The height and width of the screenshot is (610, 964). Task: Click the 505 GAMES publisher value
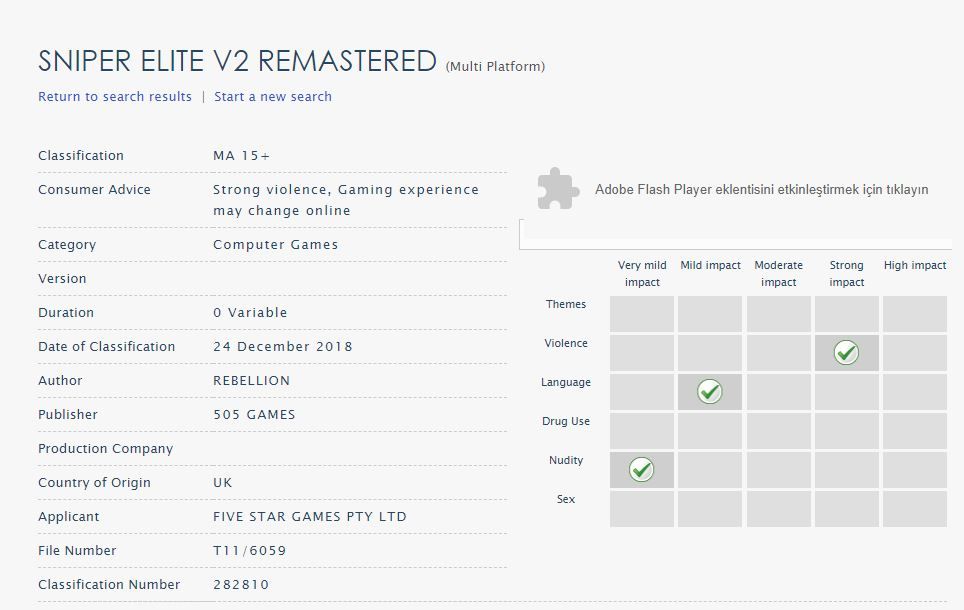pyautogui.click(x=254, y=414)
